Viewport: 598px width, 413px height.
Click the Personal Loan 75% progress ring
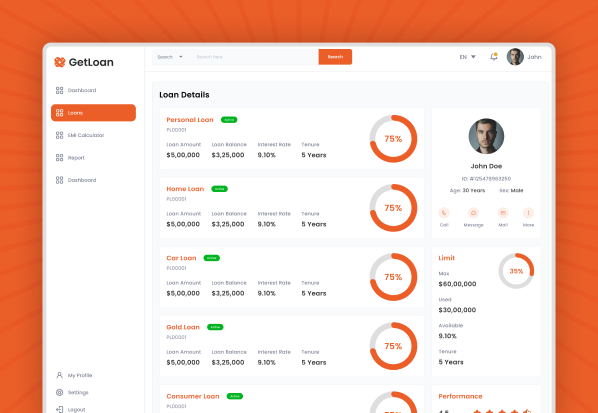[393, 139]
